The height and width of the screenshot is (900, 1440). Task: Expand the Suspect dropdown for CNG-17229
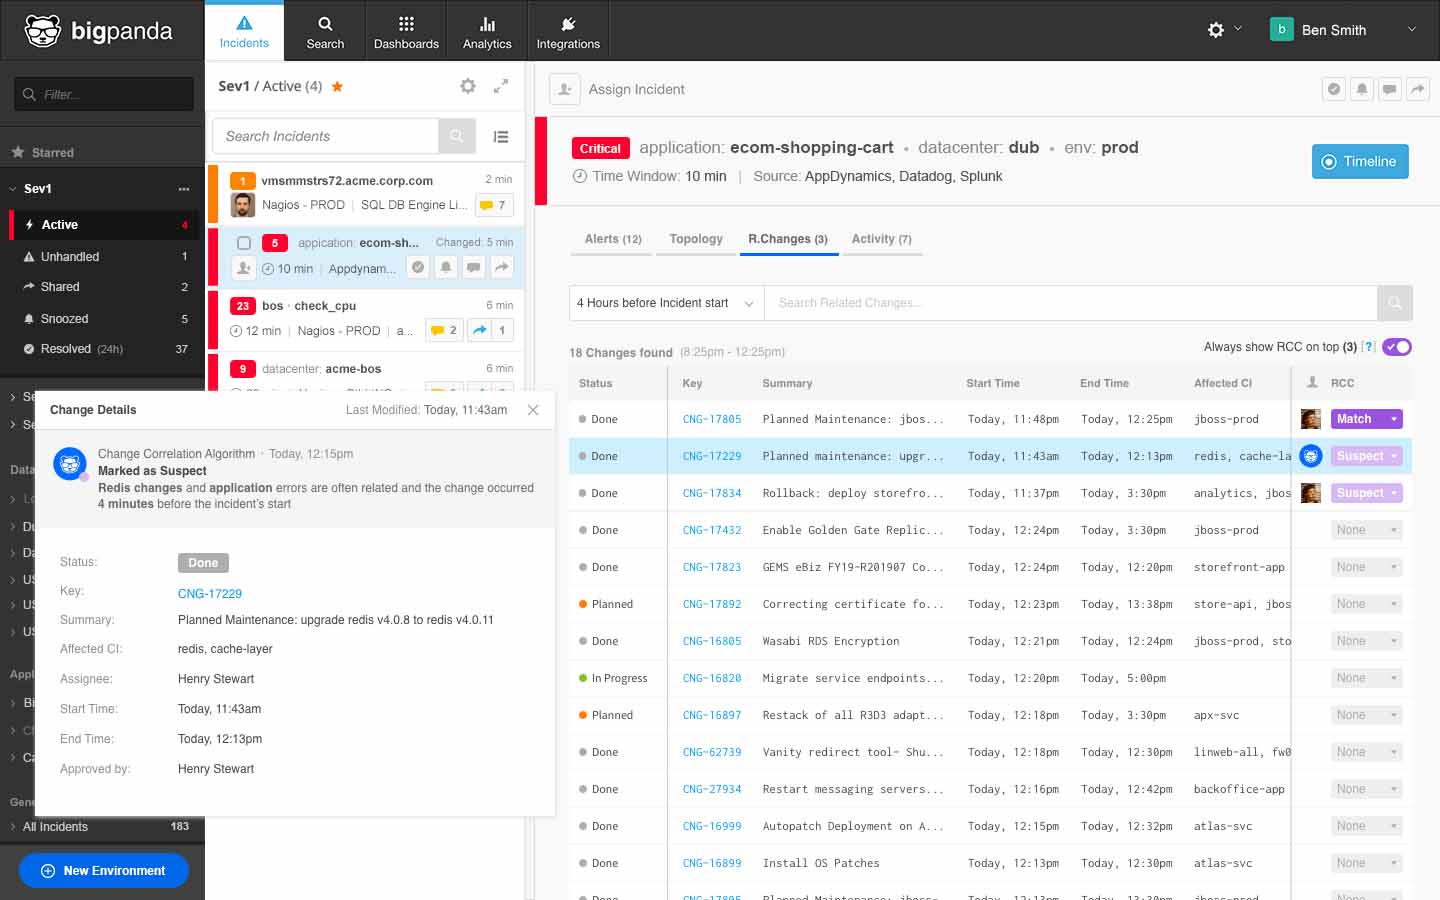pos(1367,455)
